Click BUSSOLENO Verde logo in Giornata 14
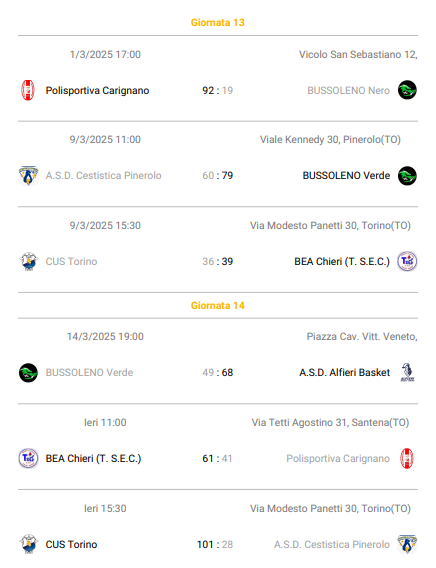Viewport: 436px width, 568px height. tap(28, 372)
